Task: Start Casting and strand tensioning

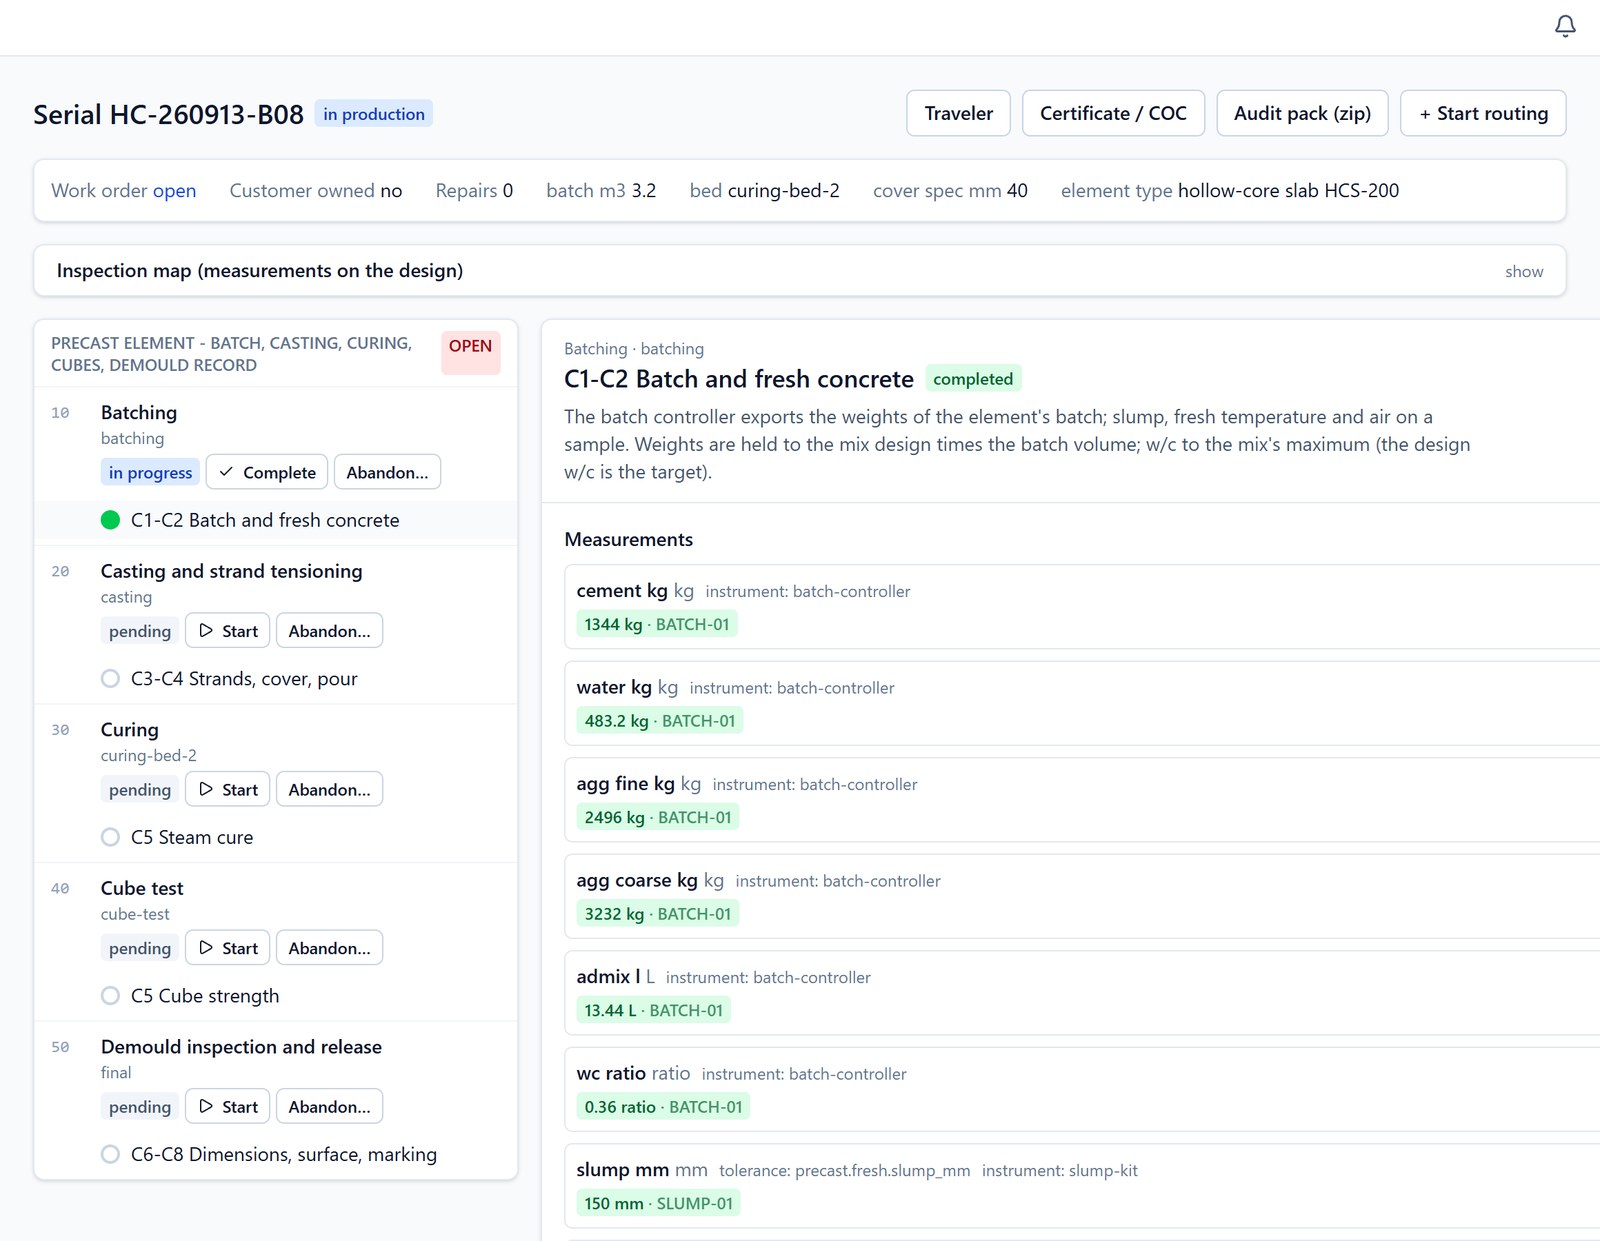Action: (x=228, y=631)
